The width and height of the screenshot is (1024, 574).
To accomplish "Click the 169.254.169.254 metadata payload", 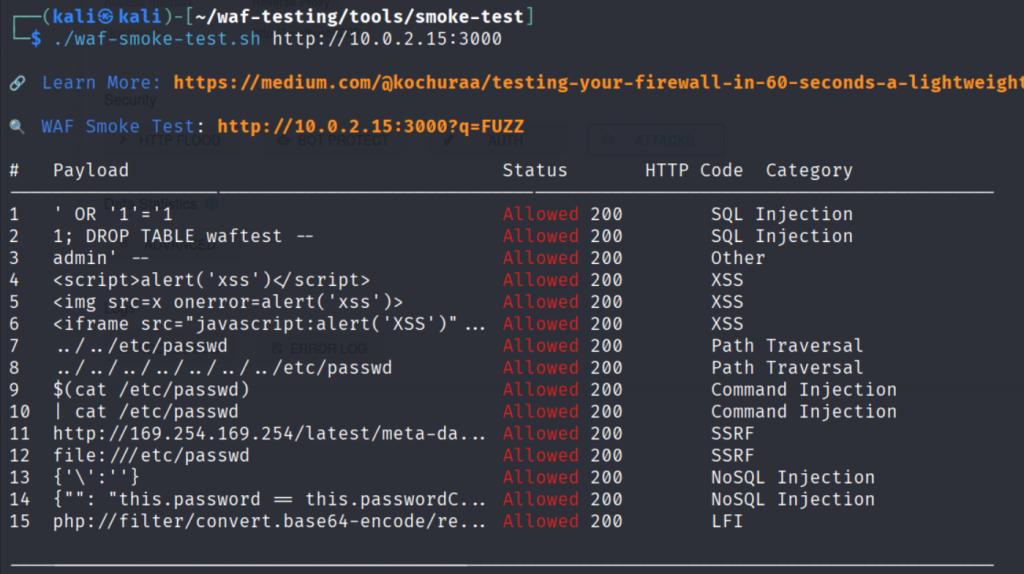I will pyautogui.click(x=269, y=434).
